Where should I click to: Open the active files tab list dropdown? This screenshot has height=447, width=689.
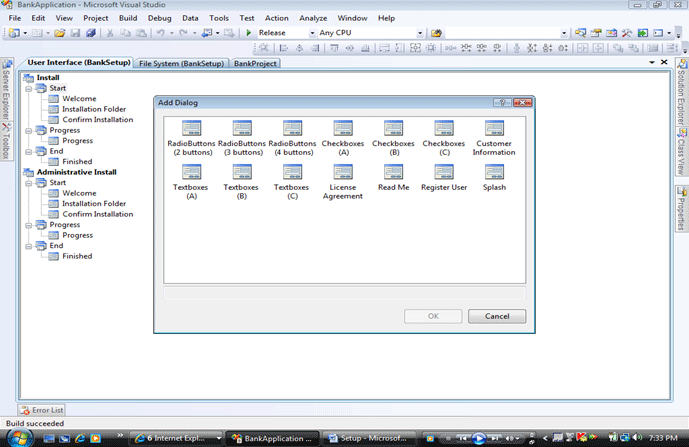coord(652,62)
